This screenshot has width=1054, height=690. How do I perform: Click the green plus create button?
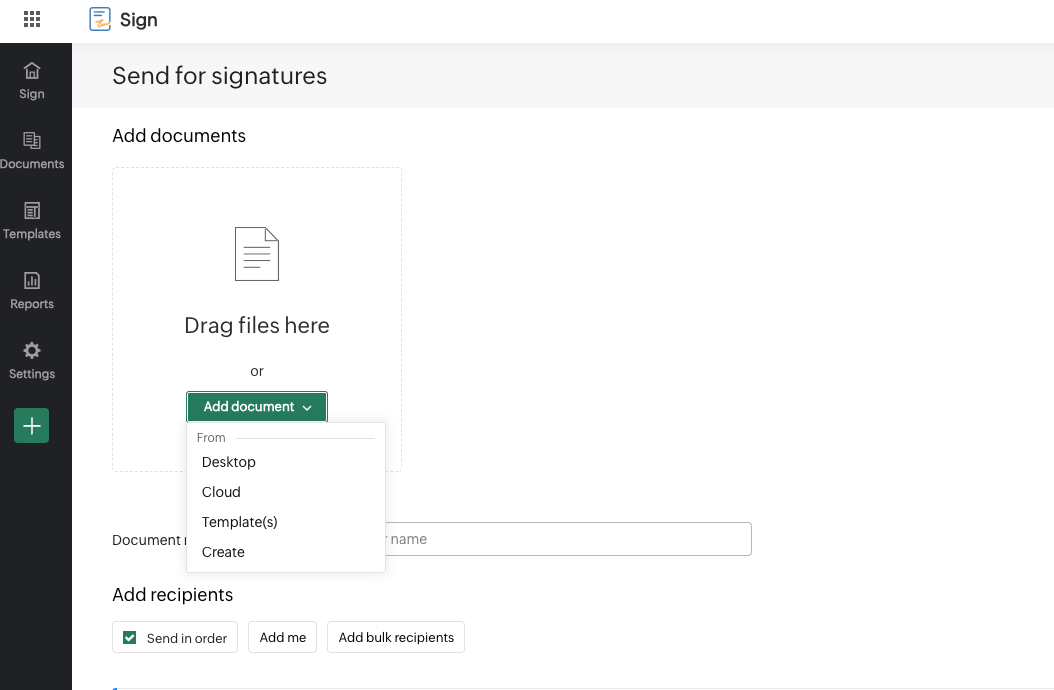(31, 426)
